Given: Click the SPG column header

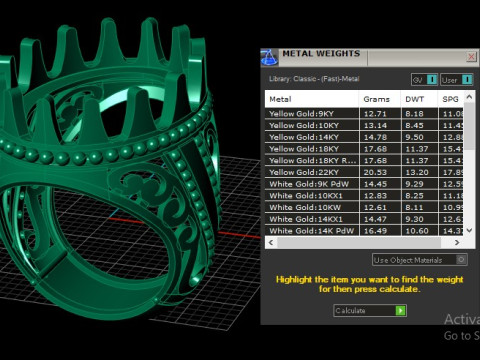Looking at the screenshot, I should [450, 99].
